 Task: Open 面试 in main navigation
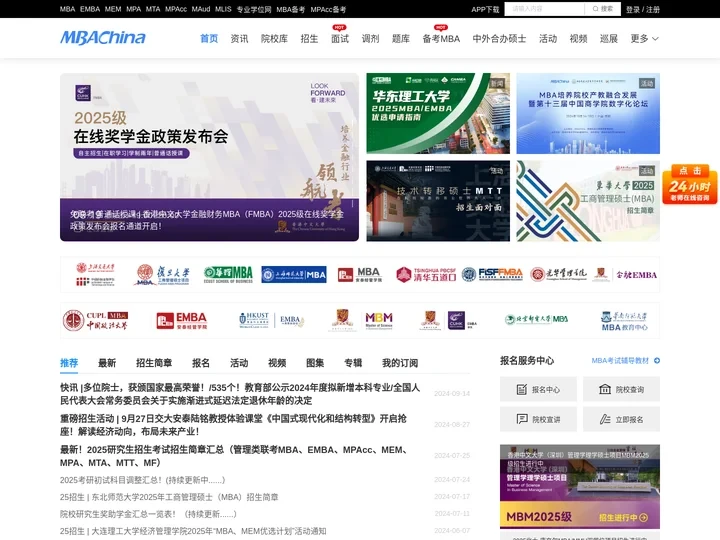[x=340, y=39]
